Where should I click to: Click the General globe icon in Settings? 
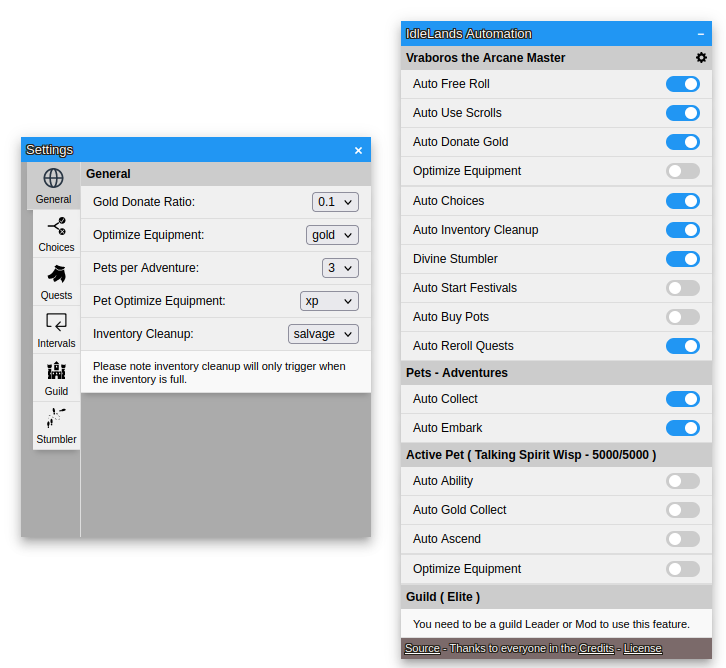(54, 178)
